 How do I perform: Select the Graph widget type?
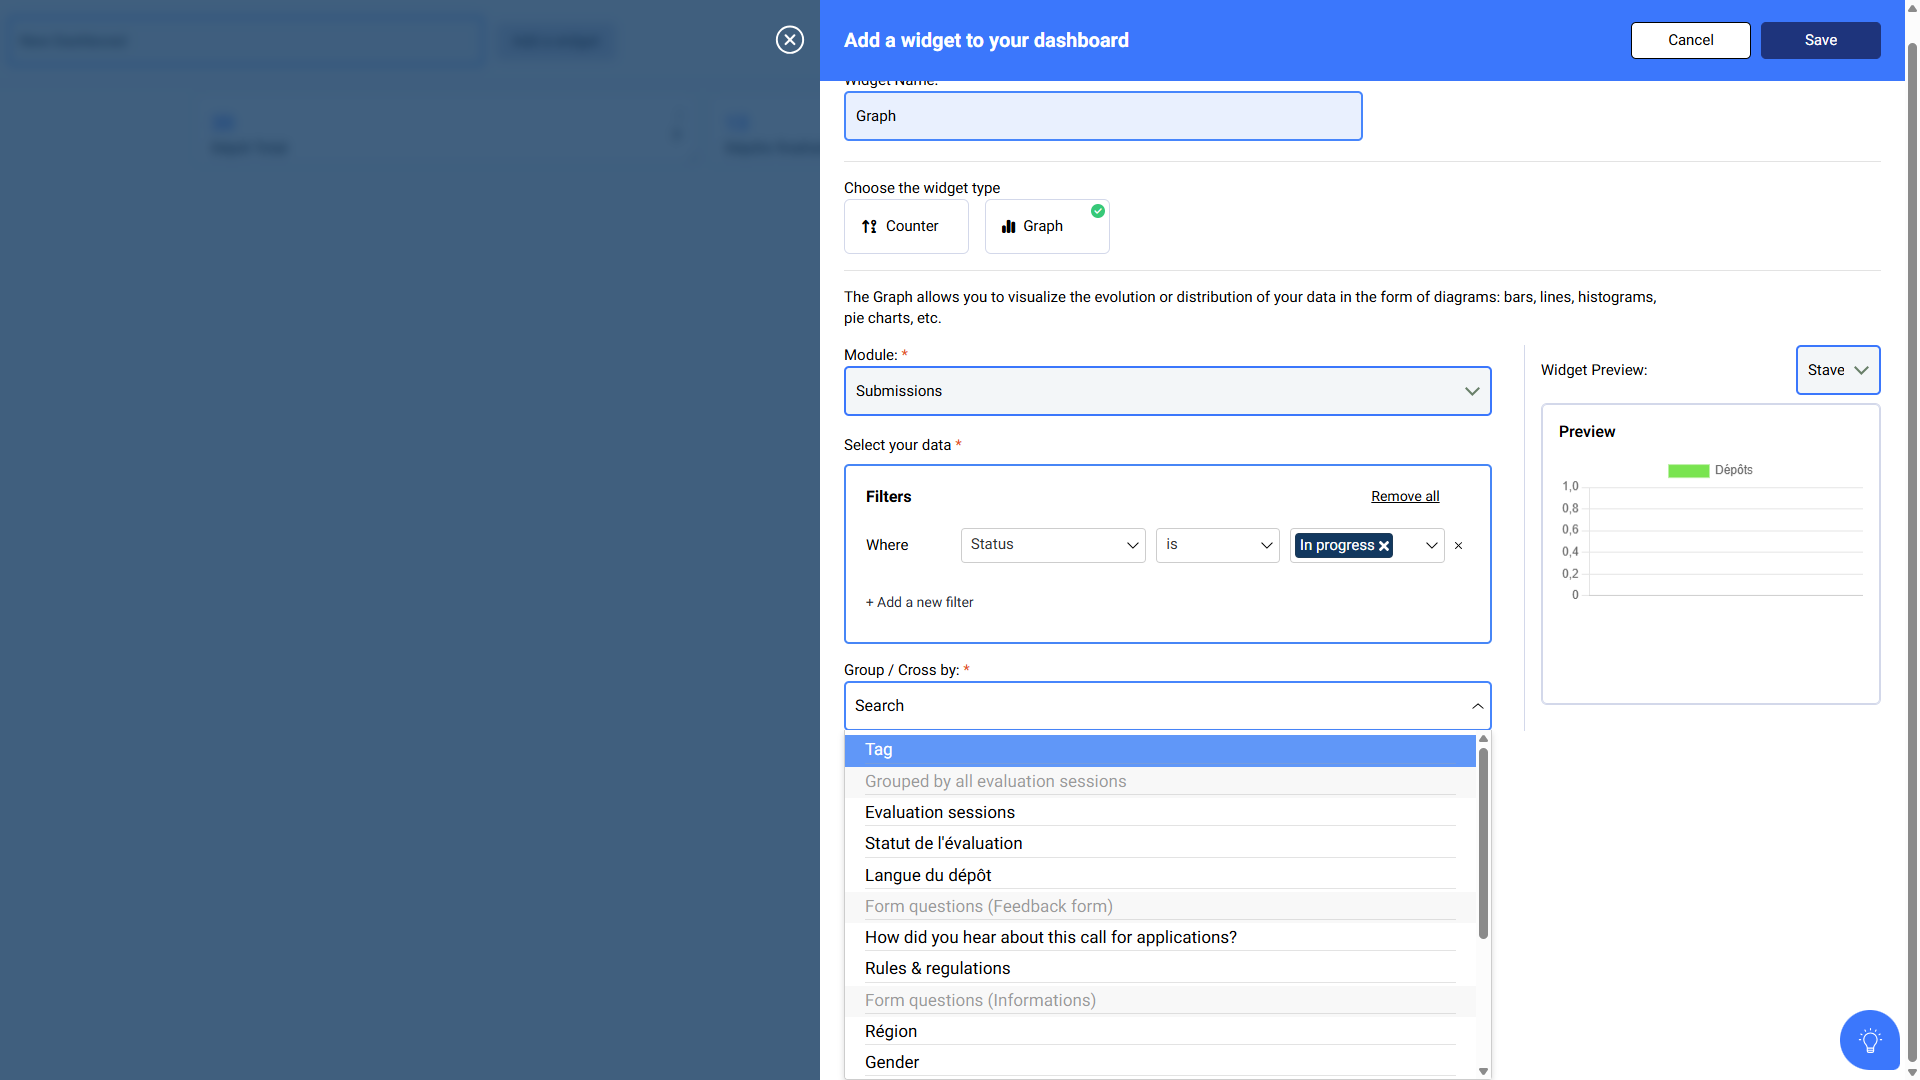coord(1046,226)
